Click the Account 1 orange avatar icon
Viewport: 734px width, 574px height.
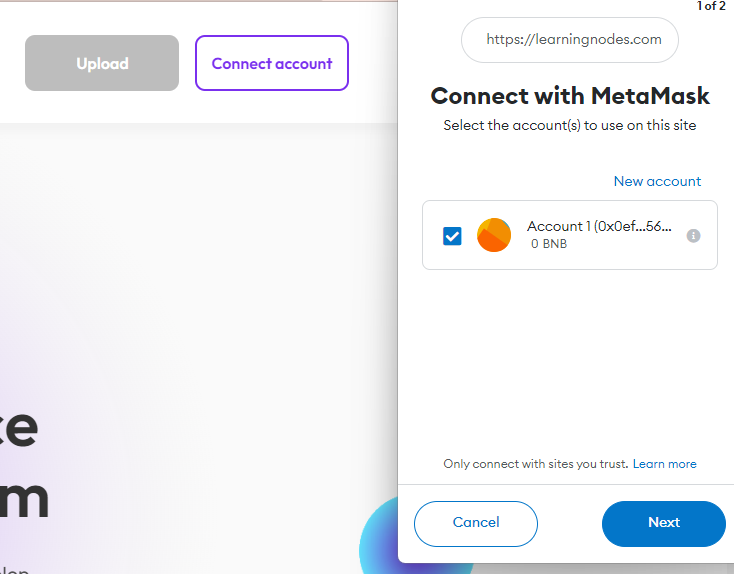(x=494, y=235)
